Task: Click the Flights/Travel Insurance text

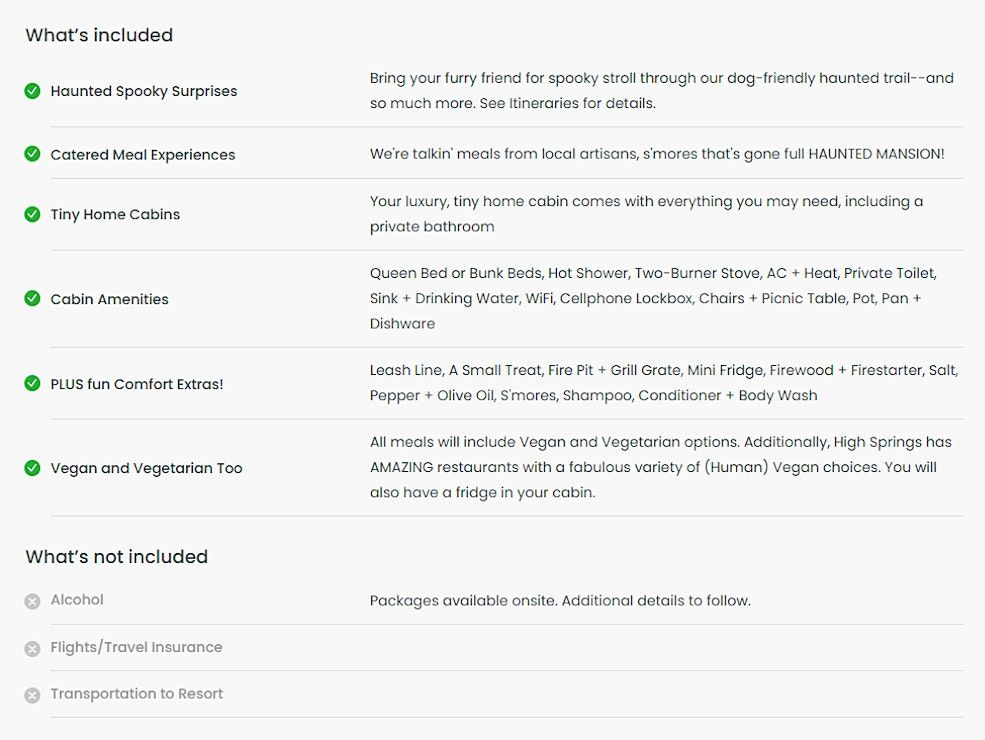Action: [x=136, y=647]
